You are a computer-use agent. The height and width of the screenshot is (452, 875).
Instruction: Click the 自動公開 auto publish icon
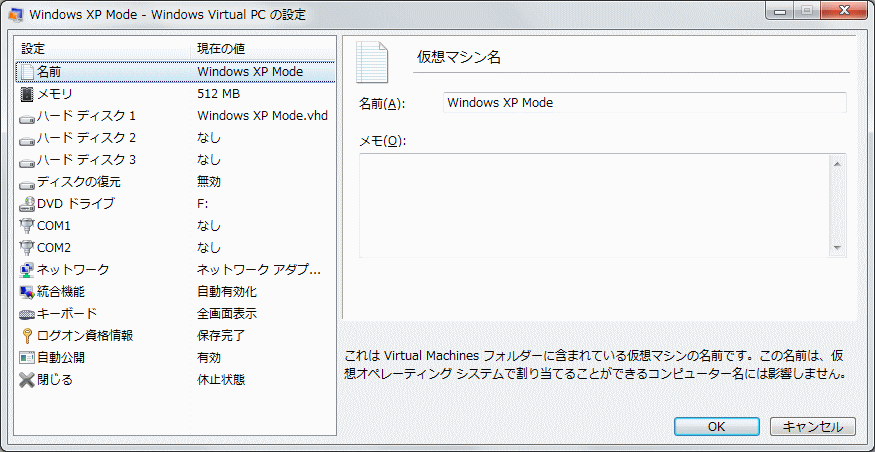27,357
